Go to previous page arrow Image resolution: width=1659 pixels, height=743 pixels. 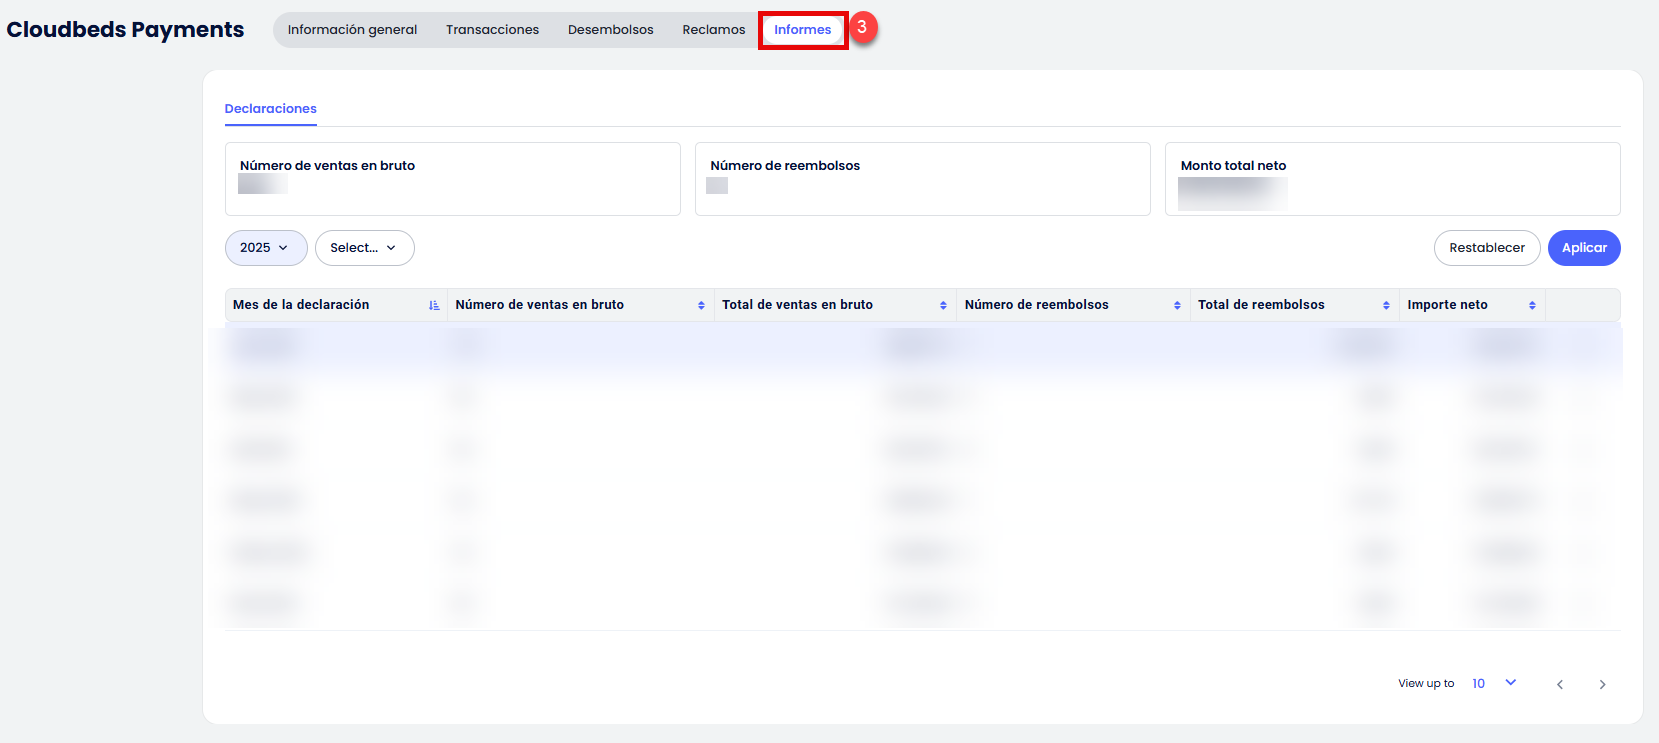click(x=1559, y=684)
